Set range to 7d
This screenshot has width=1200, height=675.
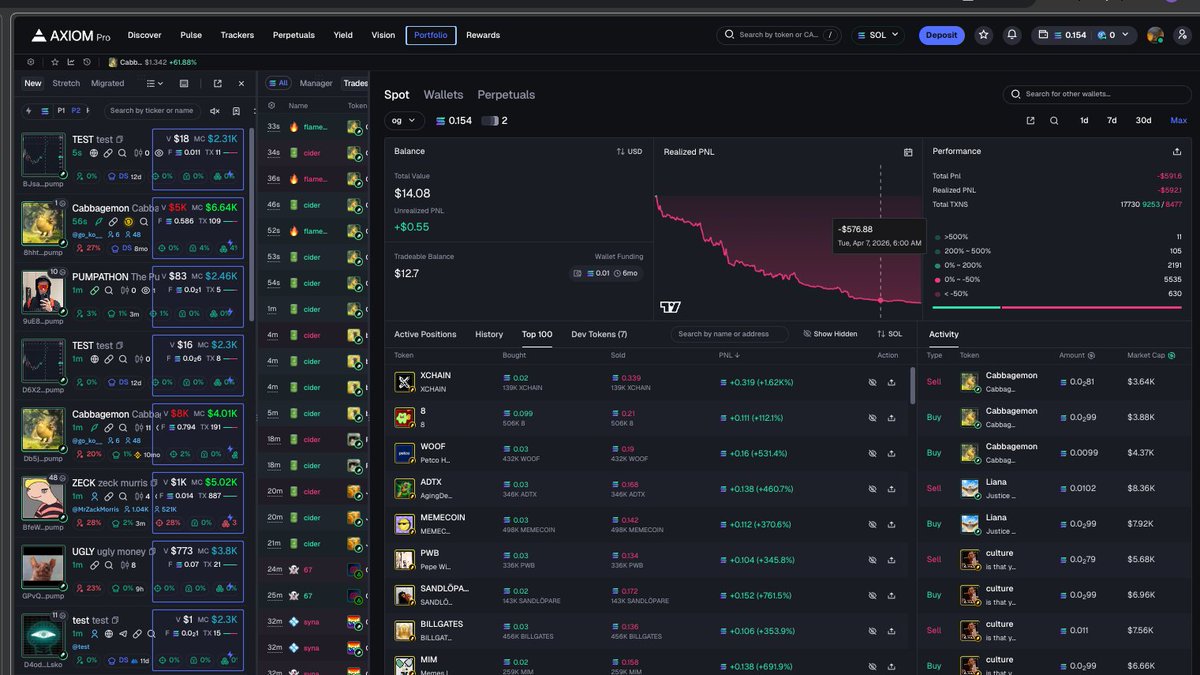tap(1111, 121)
